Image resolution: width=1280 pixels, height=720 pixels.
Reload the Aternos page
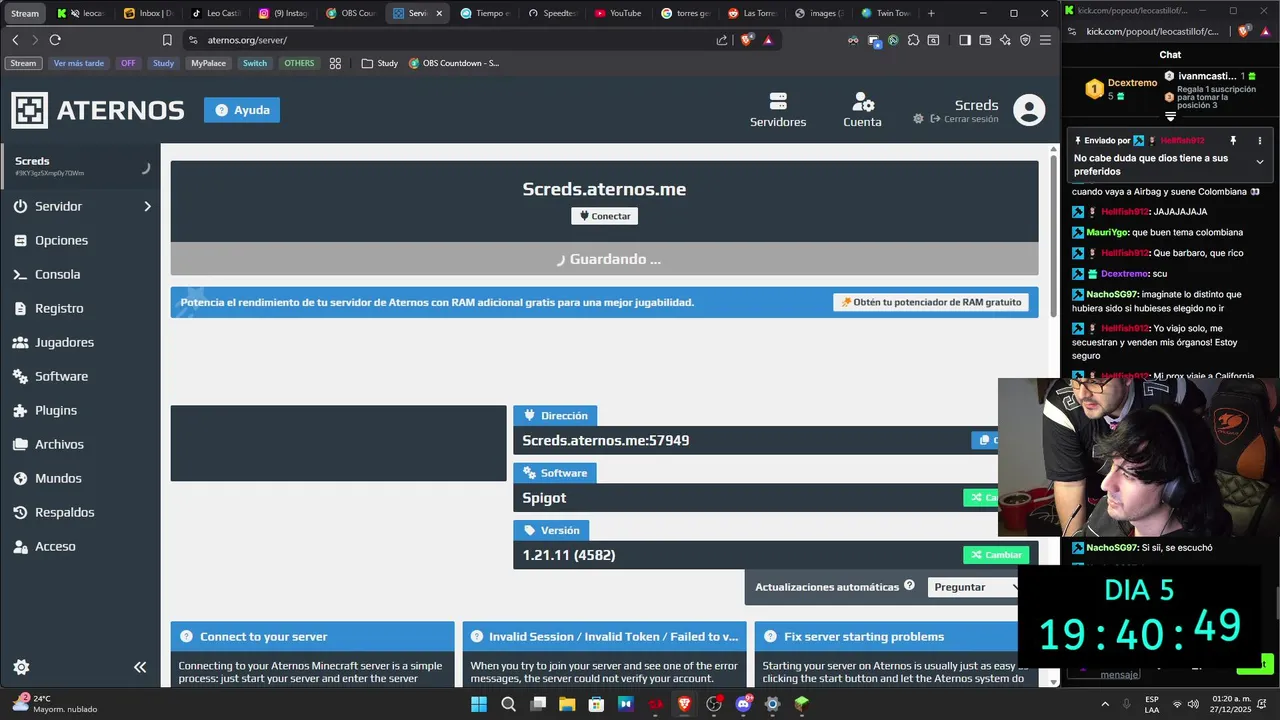pyautogui.click(x=55, y=40)
